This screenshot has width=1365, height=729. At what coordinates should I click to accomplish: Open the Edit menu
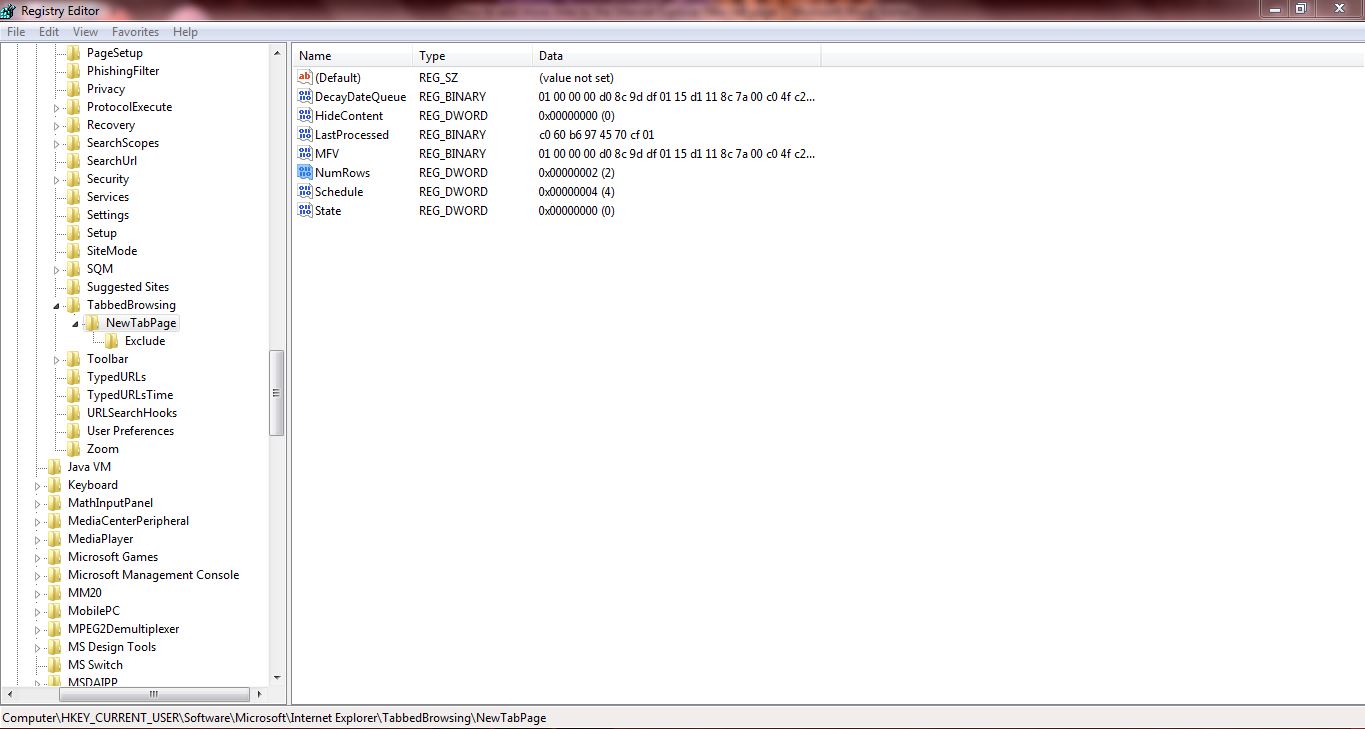[49, 32]
